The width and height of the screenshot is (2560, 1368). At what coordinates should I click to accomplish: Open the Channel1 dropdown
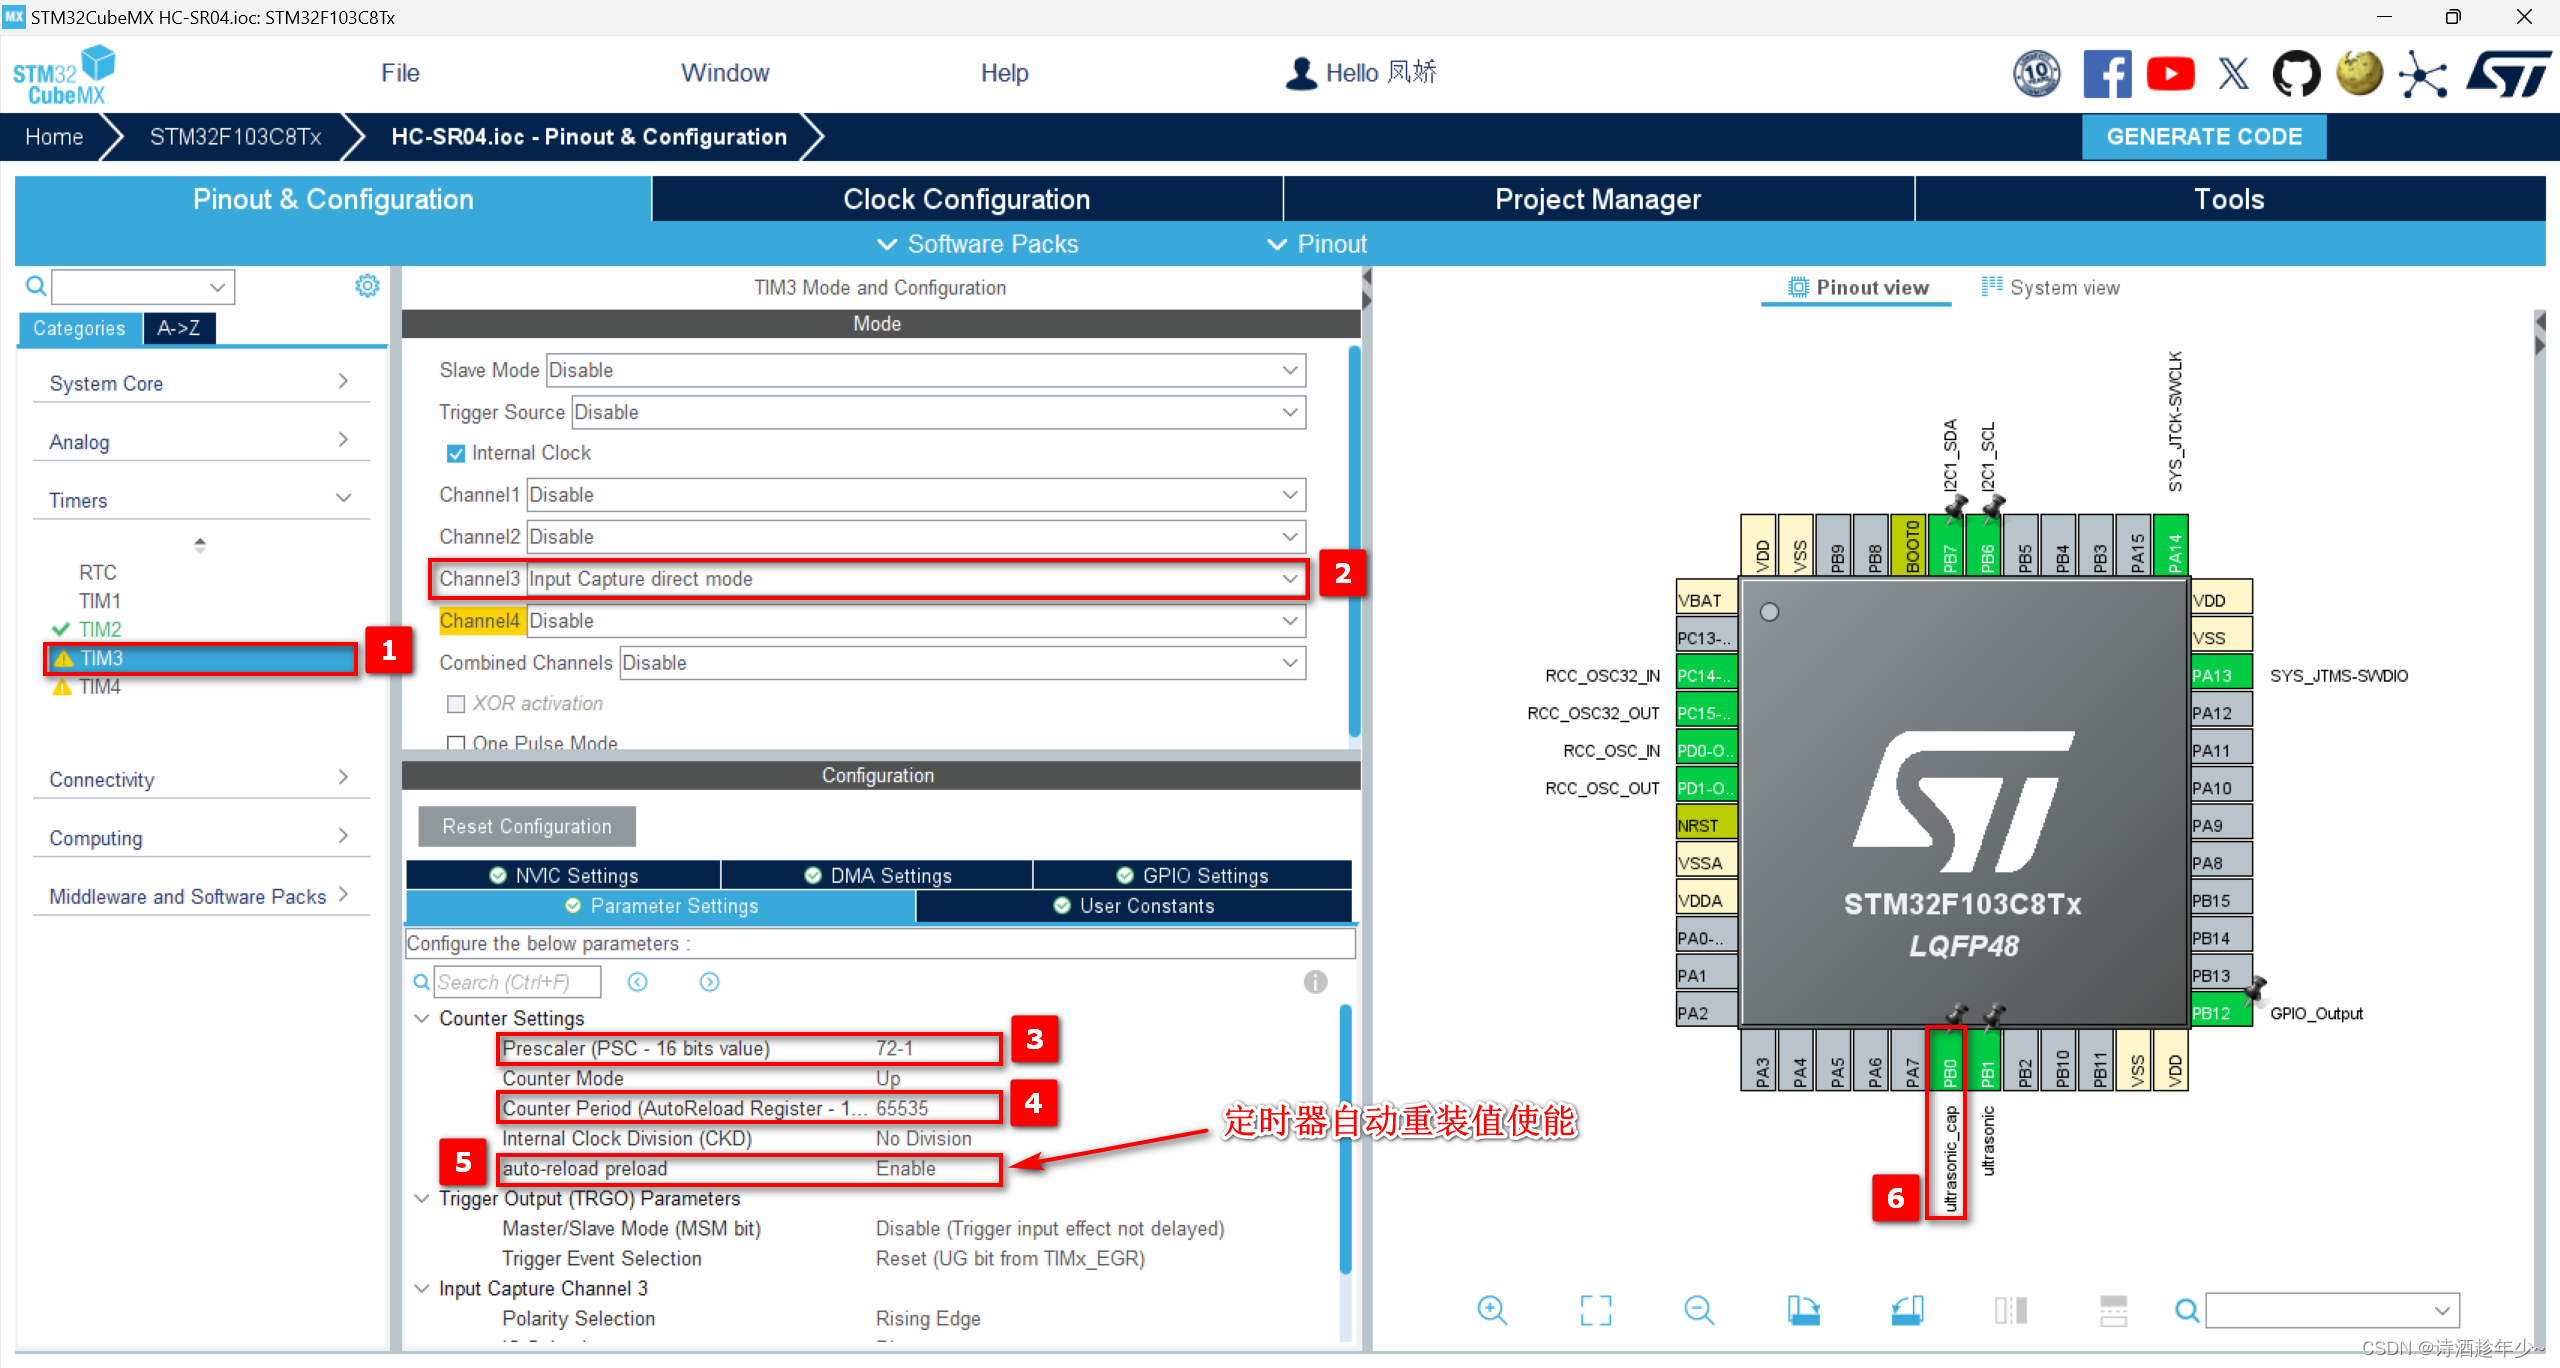coord(916,495)
